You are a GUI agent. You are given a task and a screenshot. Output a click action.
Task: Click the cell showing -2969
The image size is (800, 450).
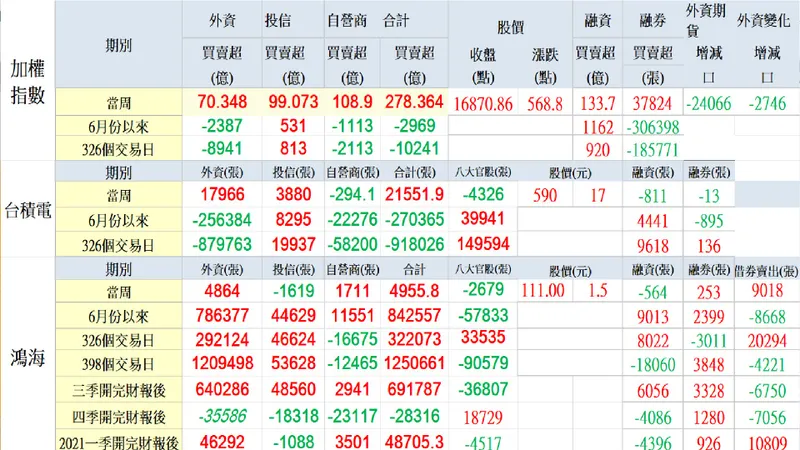coord(414,126)
